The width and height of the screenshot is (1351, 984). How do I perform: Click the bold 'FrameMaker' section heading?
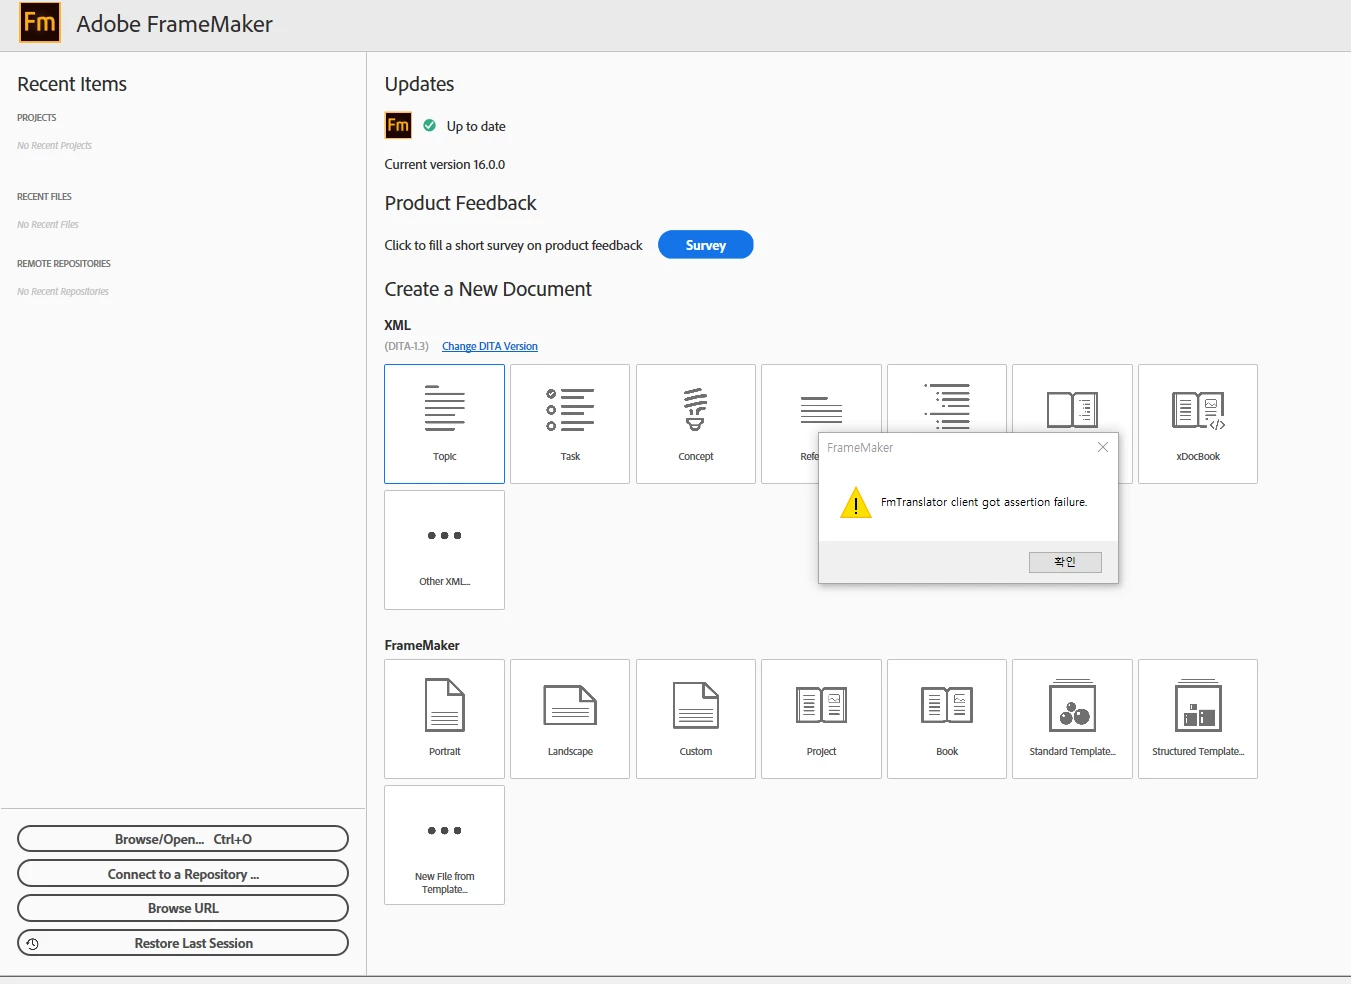(x=422, y=645)
